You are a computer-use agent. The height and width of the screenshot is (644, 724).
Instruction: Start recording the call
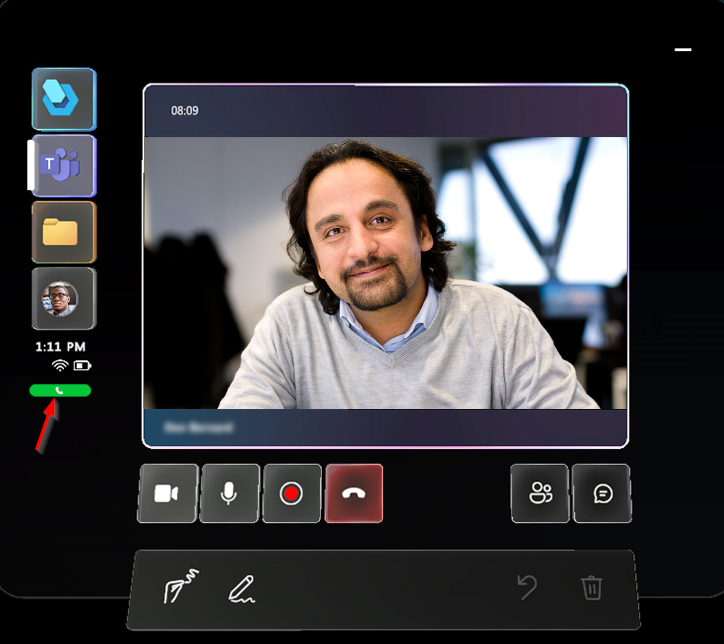pyautogui.click(x=291, y=494)
